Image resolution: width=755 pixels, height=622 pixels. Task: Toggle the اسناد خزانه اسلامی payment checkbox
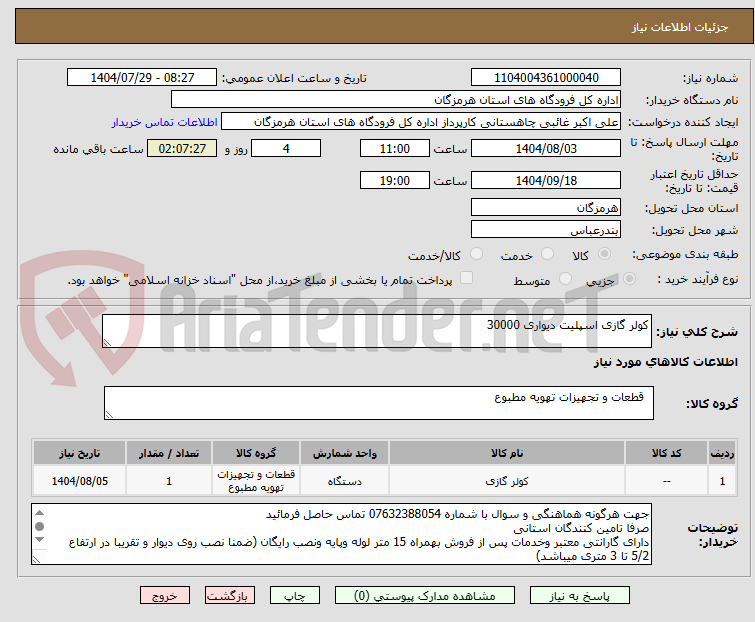click(466, 278)
